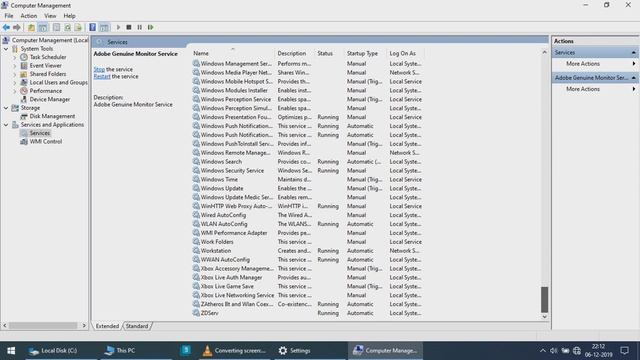Select the Windows Search service row

[307, 162]
